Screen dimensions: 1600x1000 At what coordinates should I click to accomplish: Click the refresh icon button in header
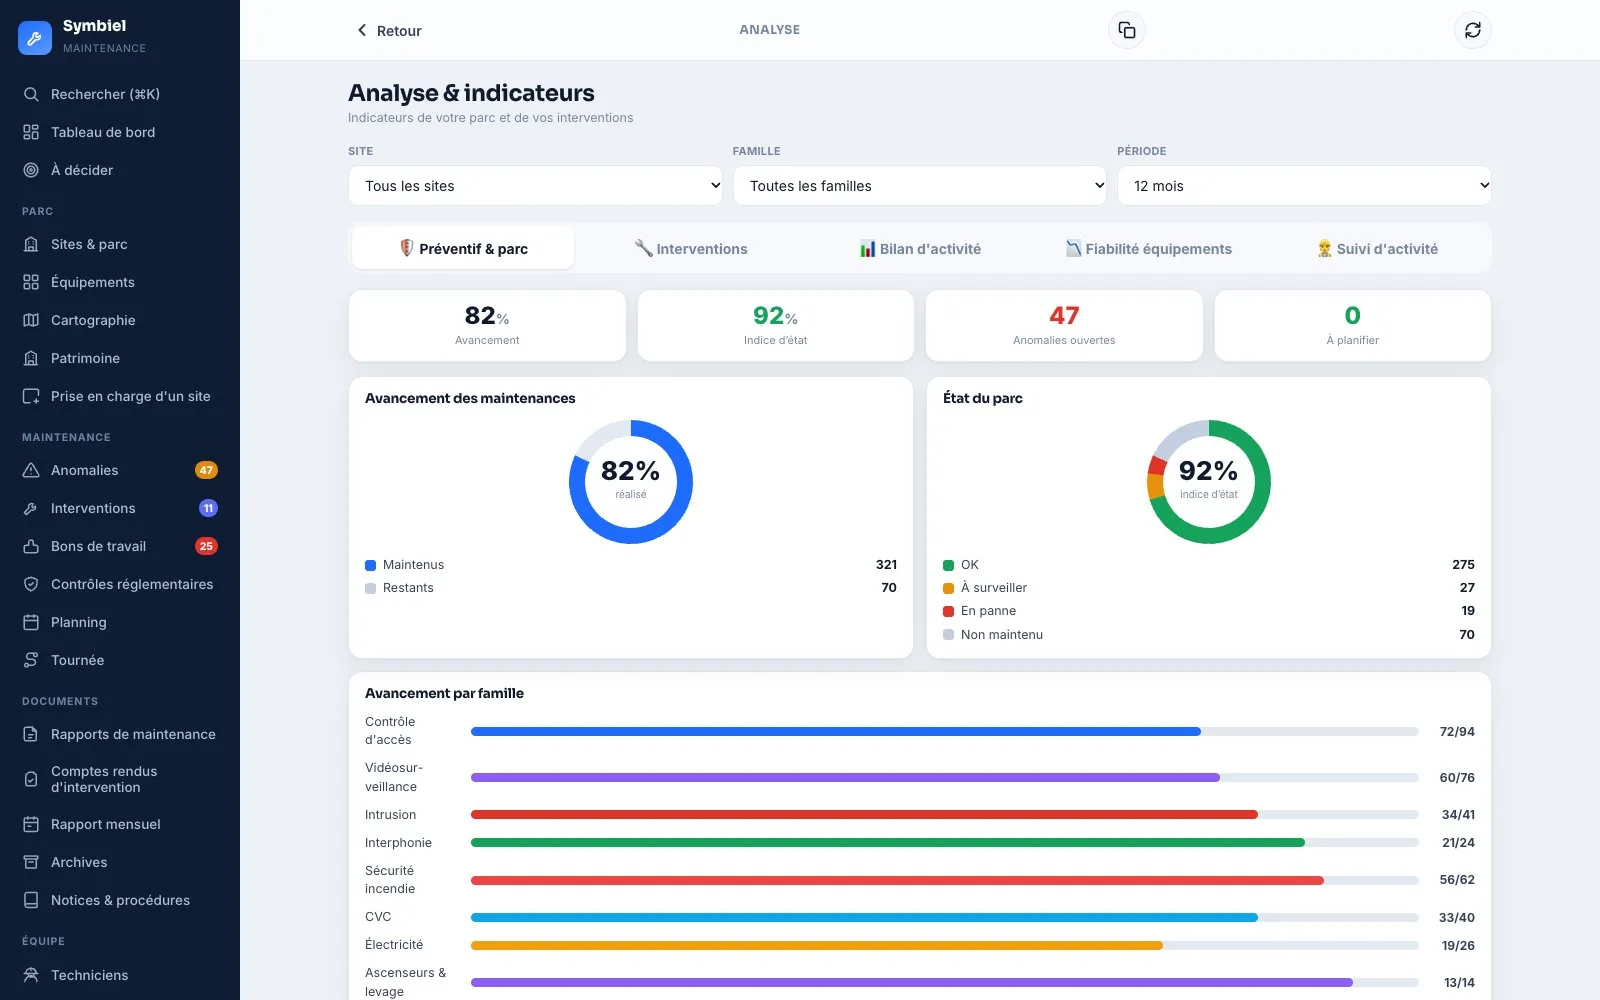1473,30
